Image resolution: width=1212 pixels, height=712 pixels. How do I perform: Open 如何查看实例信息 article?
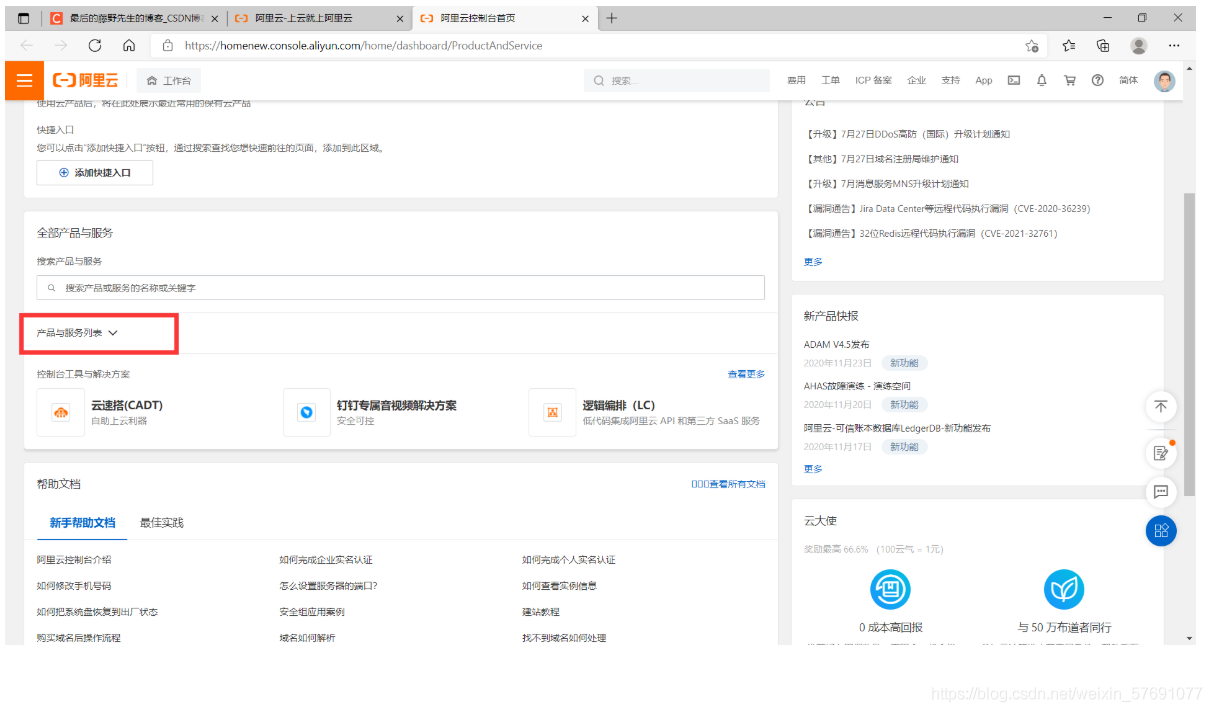(x=559, y=586)
